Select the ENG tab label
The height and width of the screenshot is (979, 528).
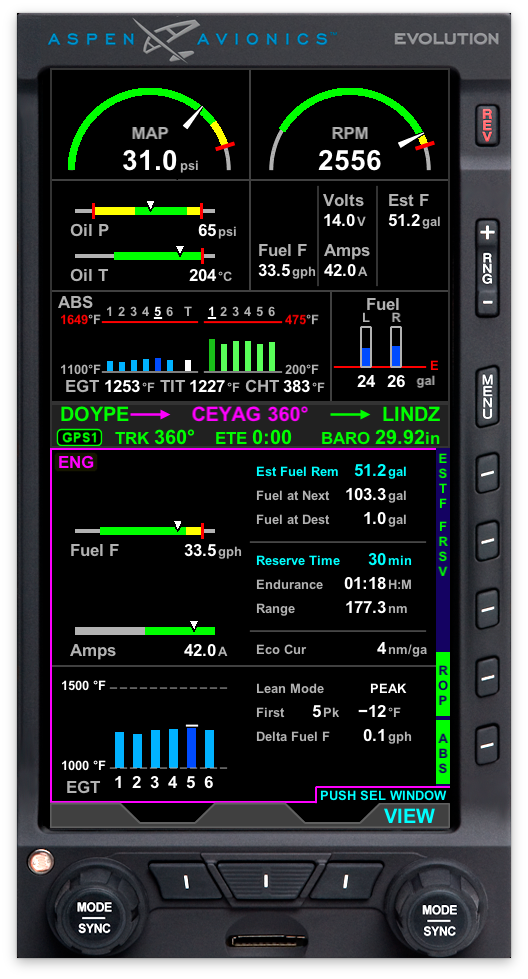[x=76, y=462]
